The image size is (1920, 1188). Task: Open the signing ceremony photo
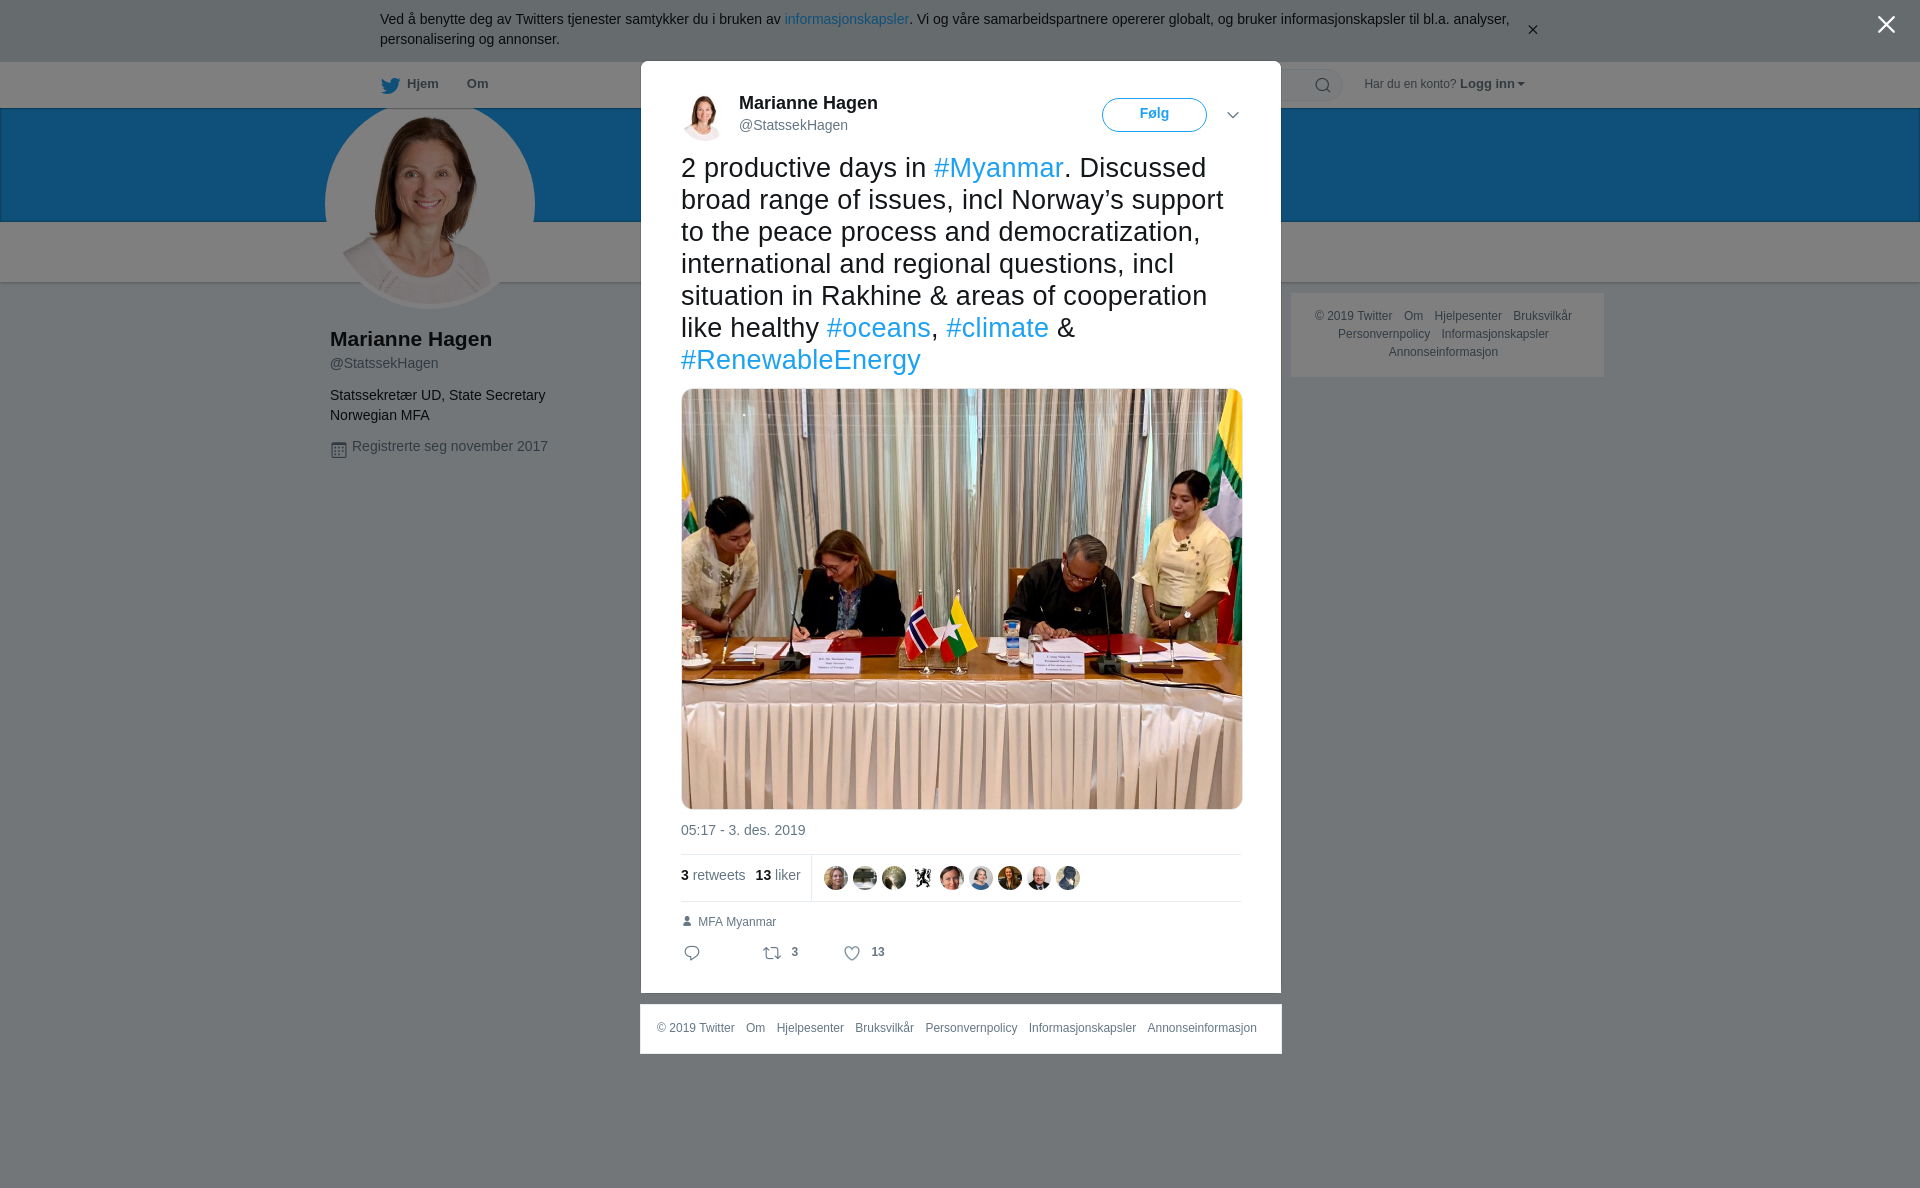coord(962,599)
